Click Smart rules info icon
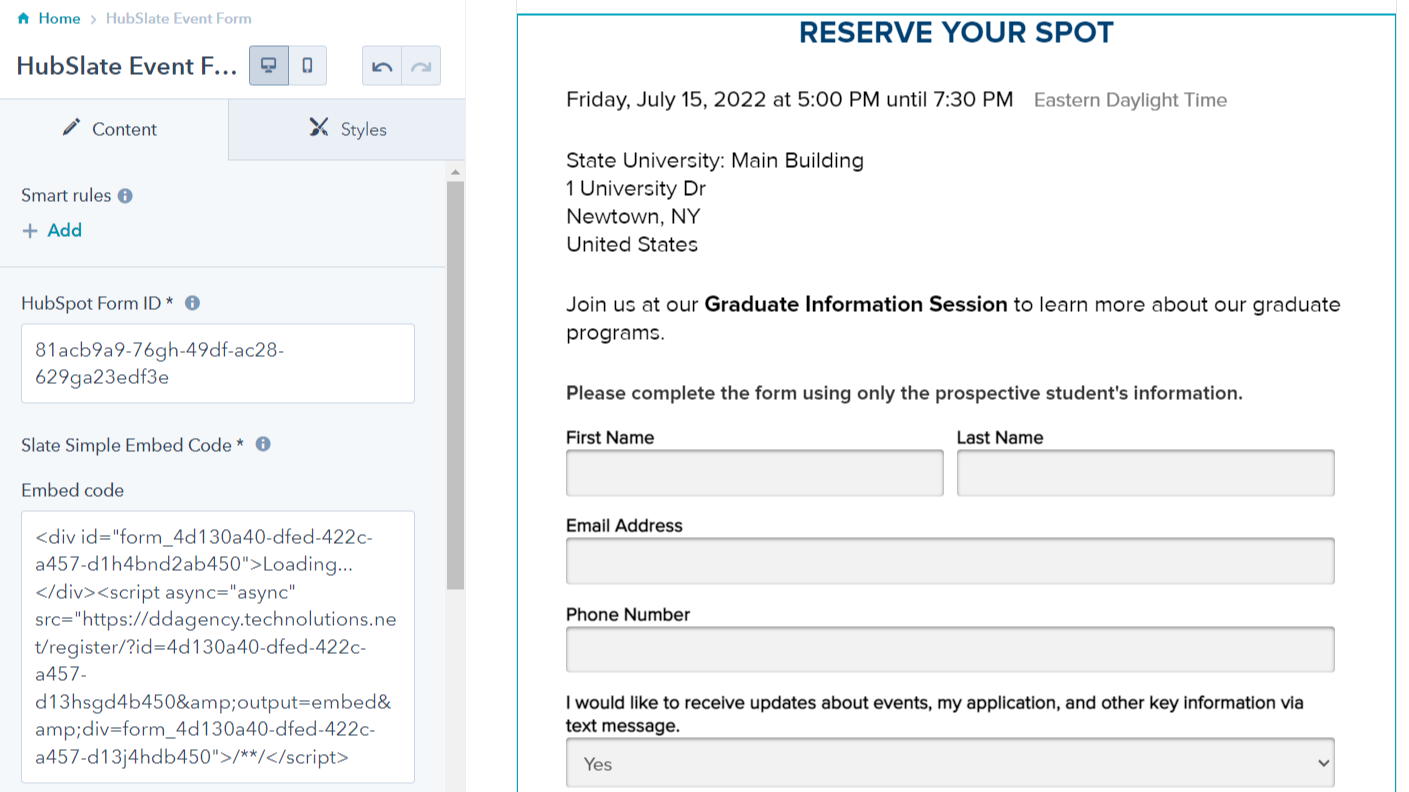Screen dimensions: 1409x792 pos(125,196)
